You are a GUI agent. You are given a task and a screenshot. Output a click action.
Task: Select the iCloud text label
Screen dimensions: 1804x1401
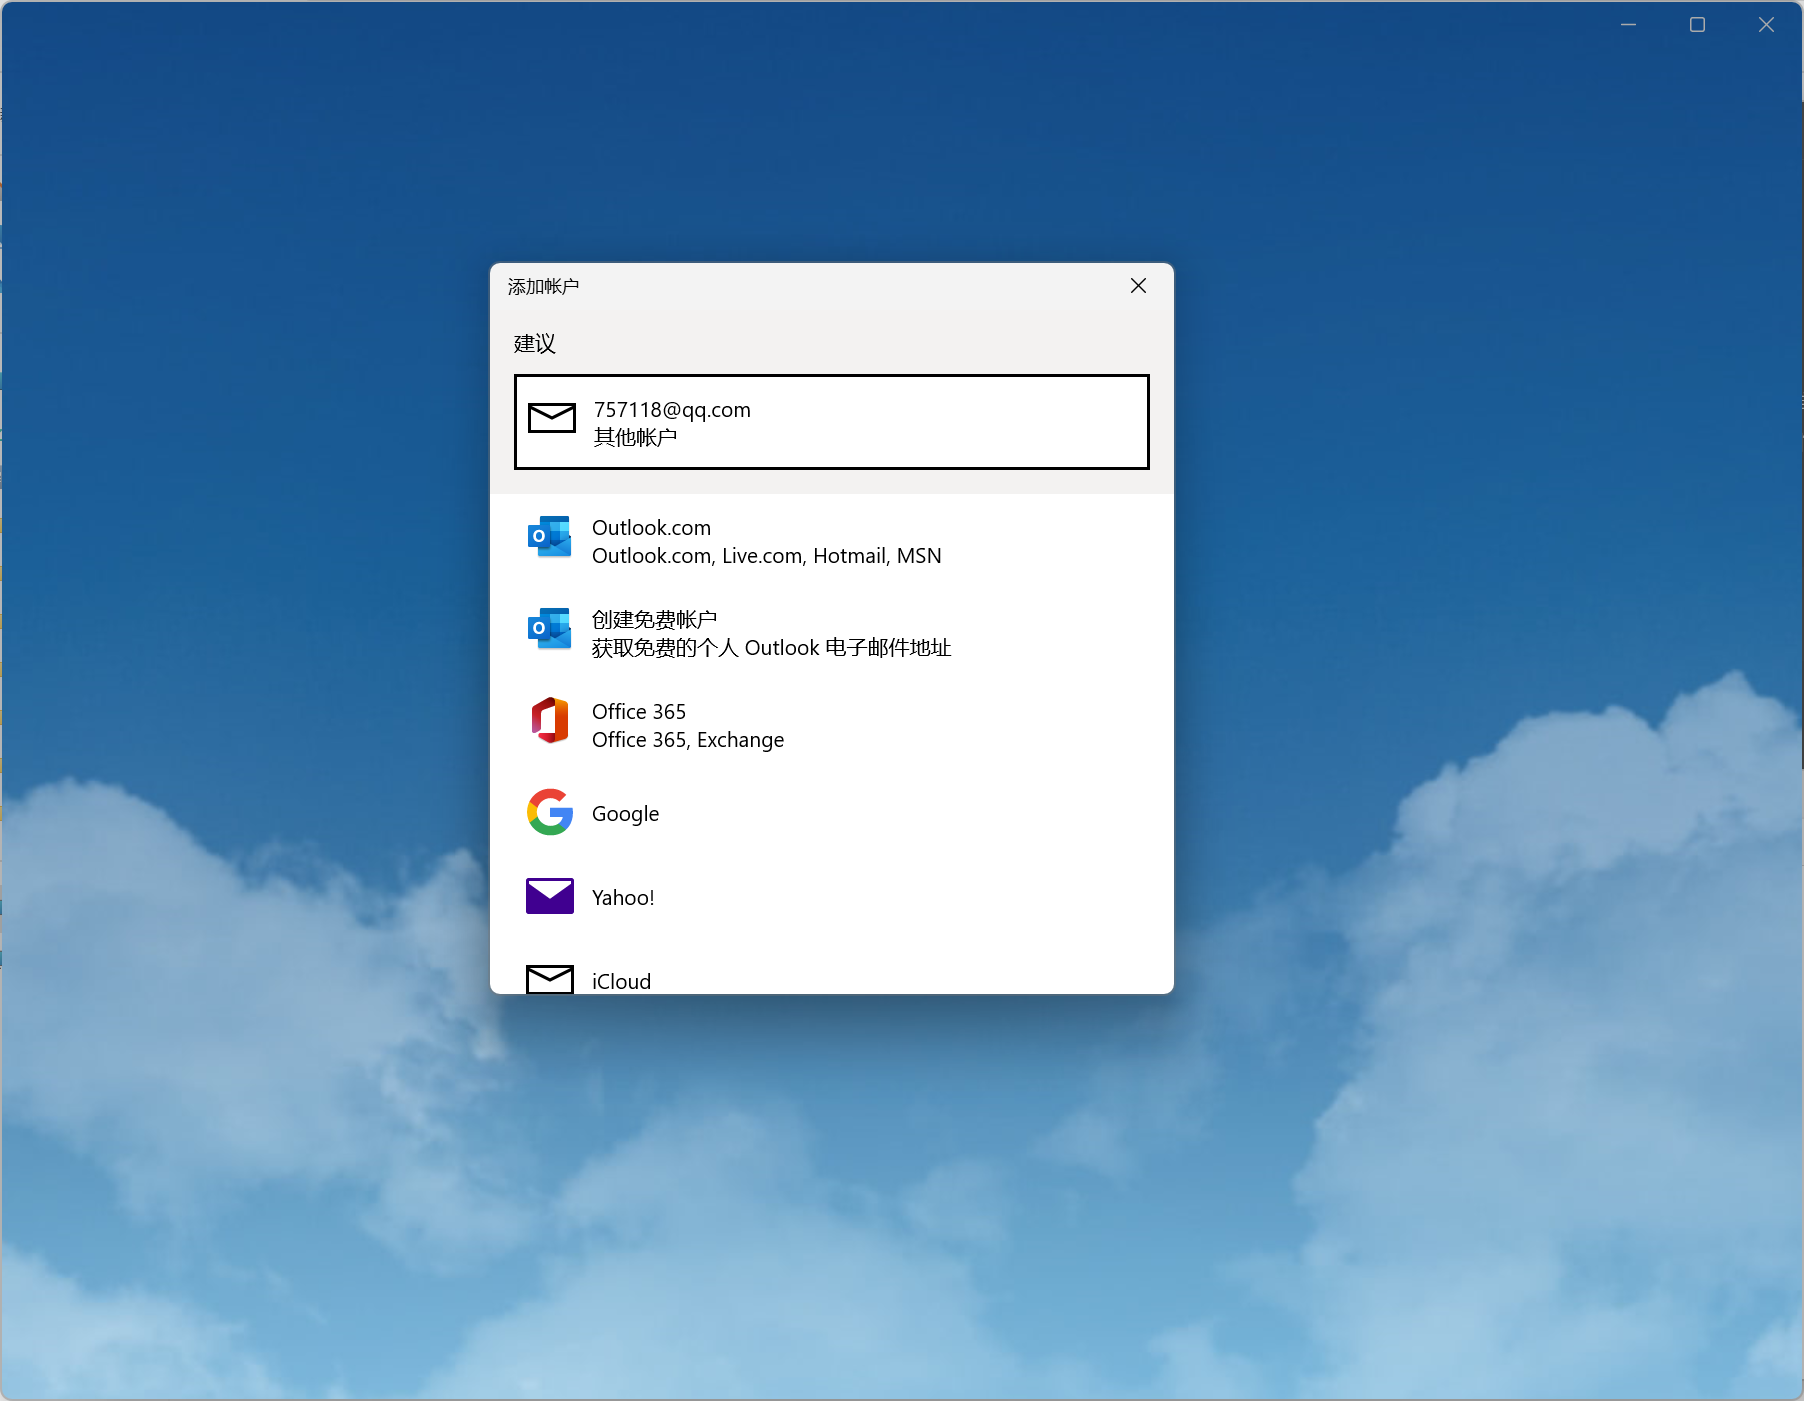pyautogui.click(x=621, y=981)
